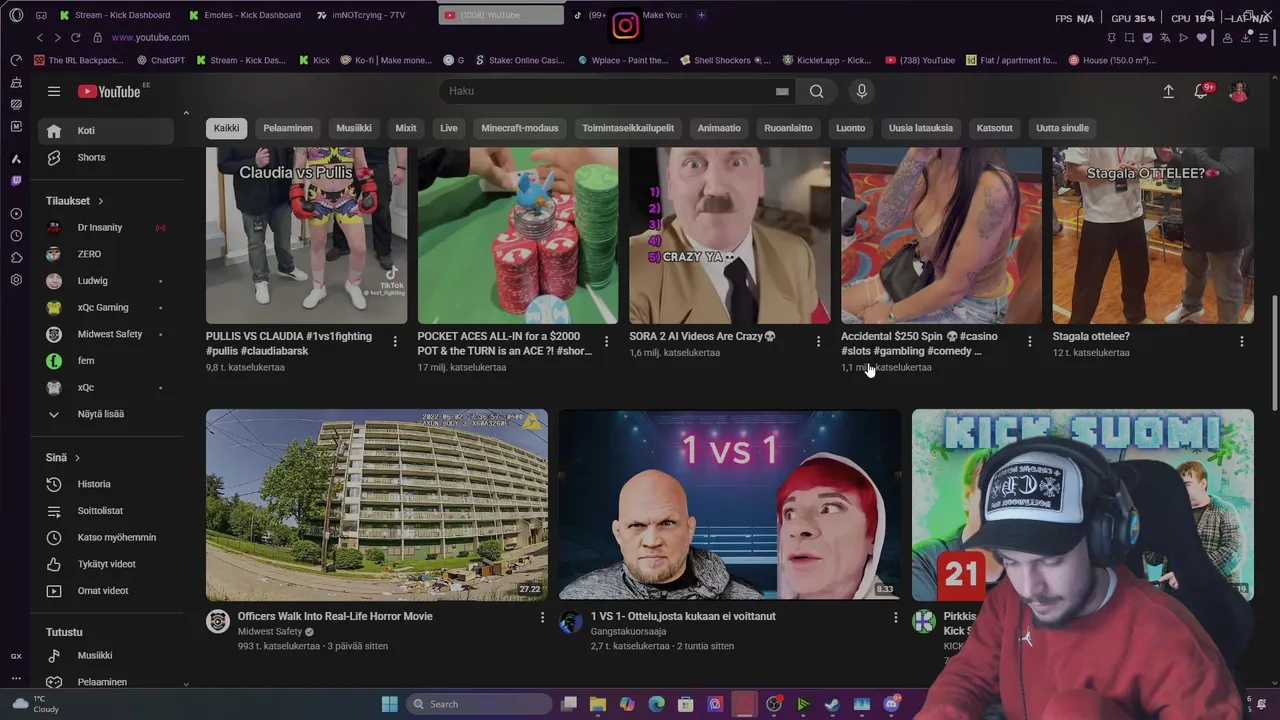Viewport: 1280px width, 720px height.
Task: Click the Windows taskbar Search box
Action: [x=480, y=704]
